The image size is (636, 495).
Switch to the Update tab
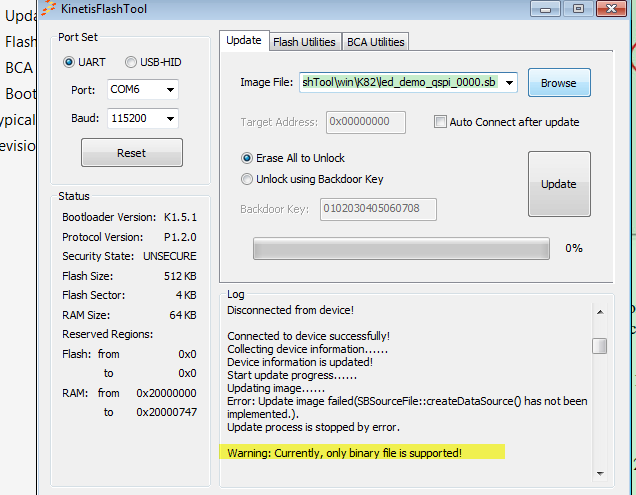point(244,41)
